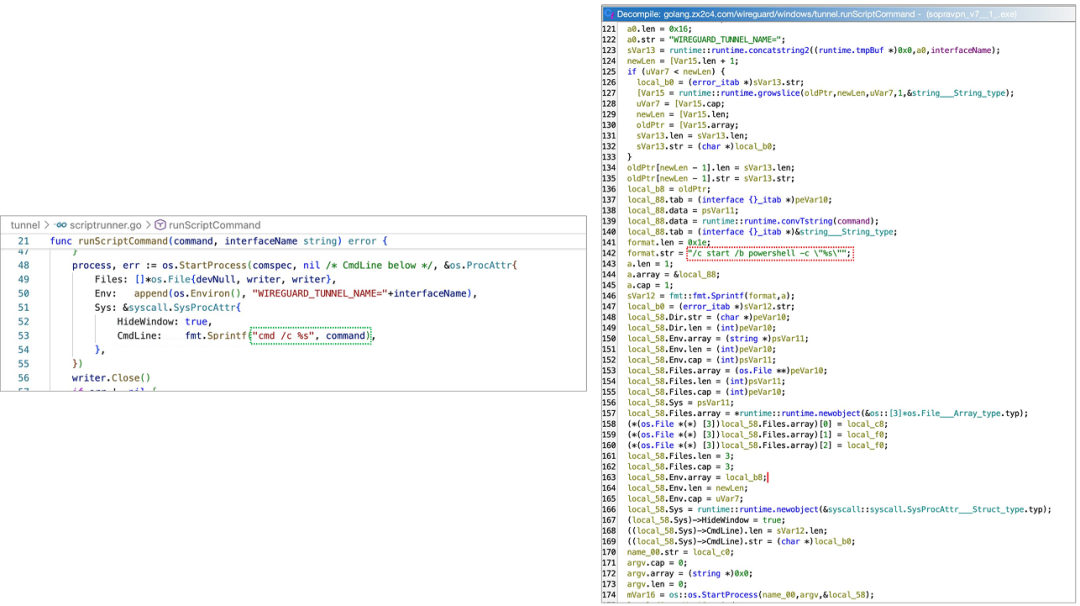Click line number 48 in the Go editor gutter
Screen dimensions: 1080x606
coord(23,265)
